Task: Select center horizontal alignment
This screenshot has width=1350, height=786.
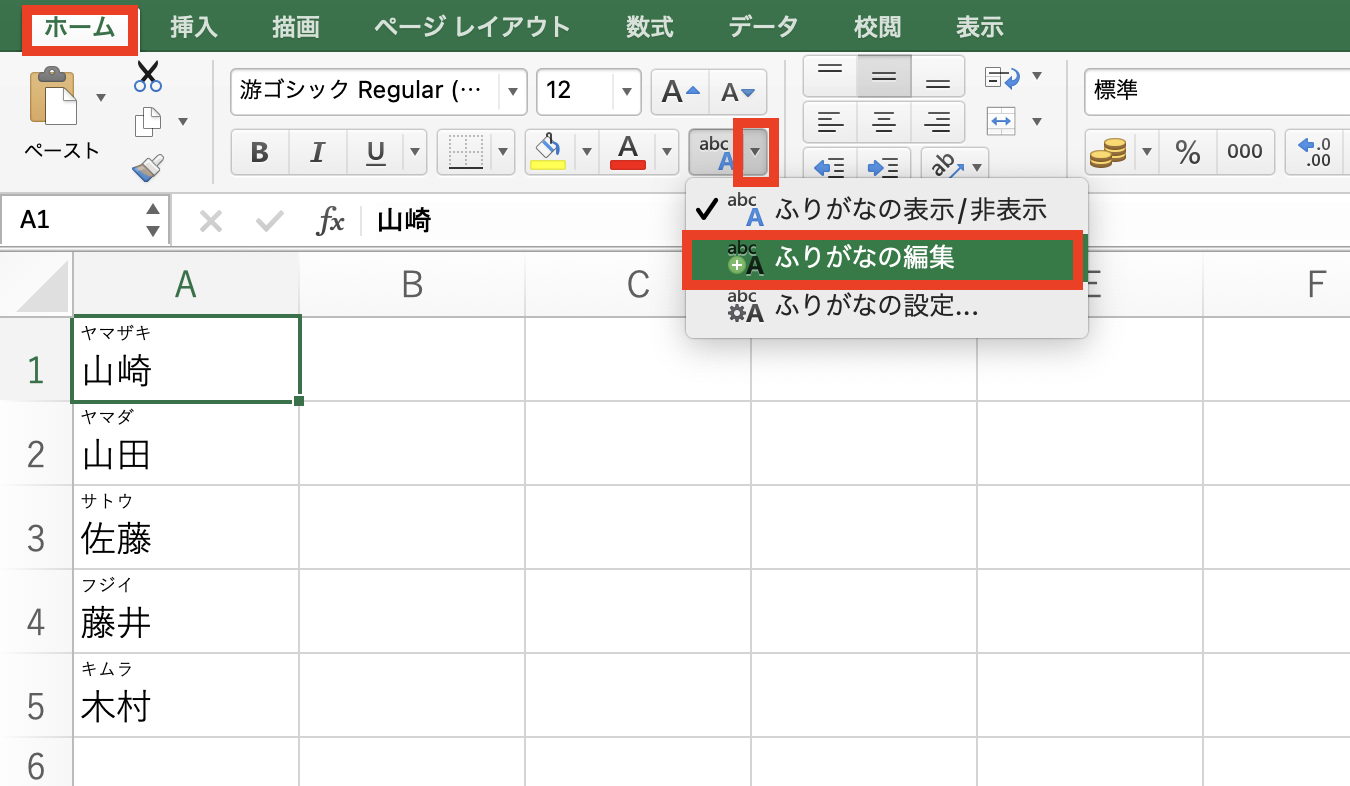Action: point(883,122)
